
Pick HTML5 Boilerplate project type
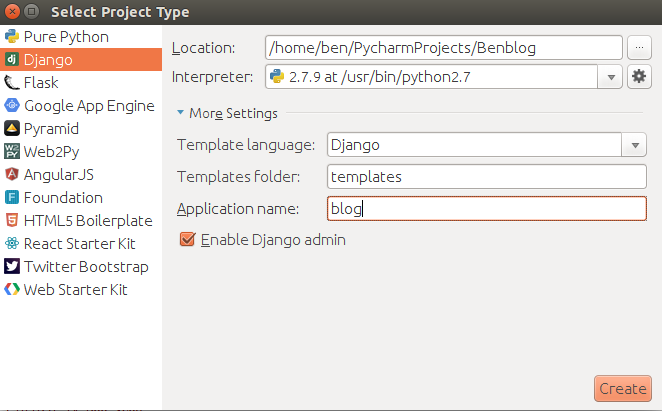coord(81,220)
